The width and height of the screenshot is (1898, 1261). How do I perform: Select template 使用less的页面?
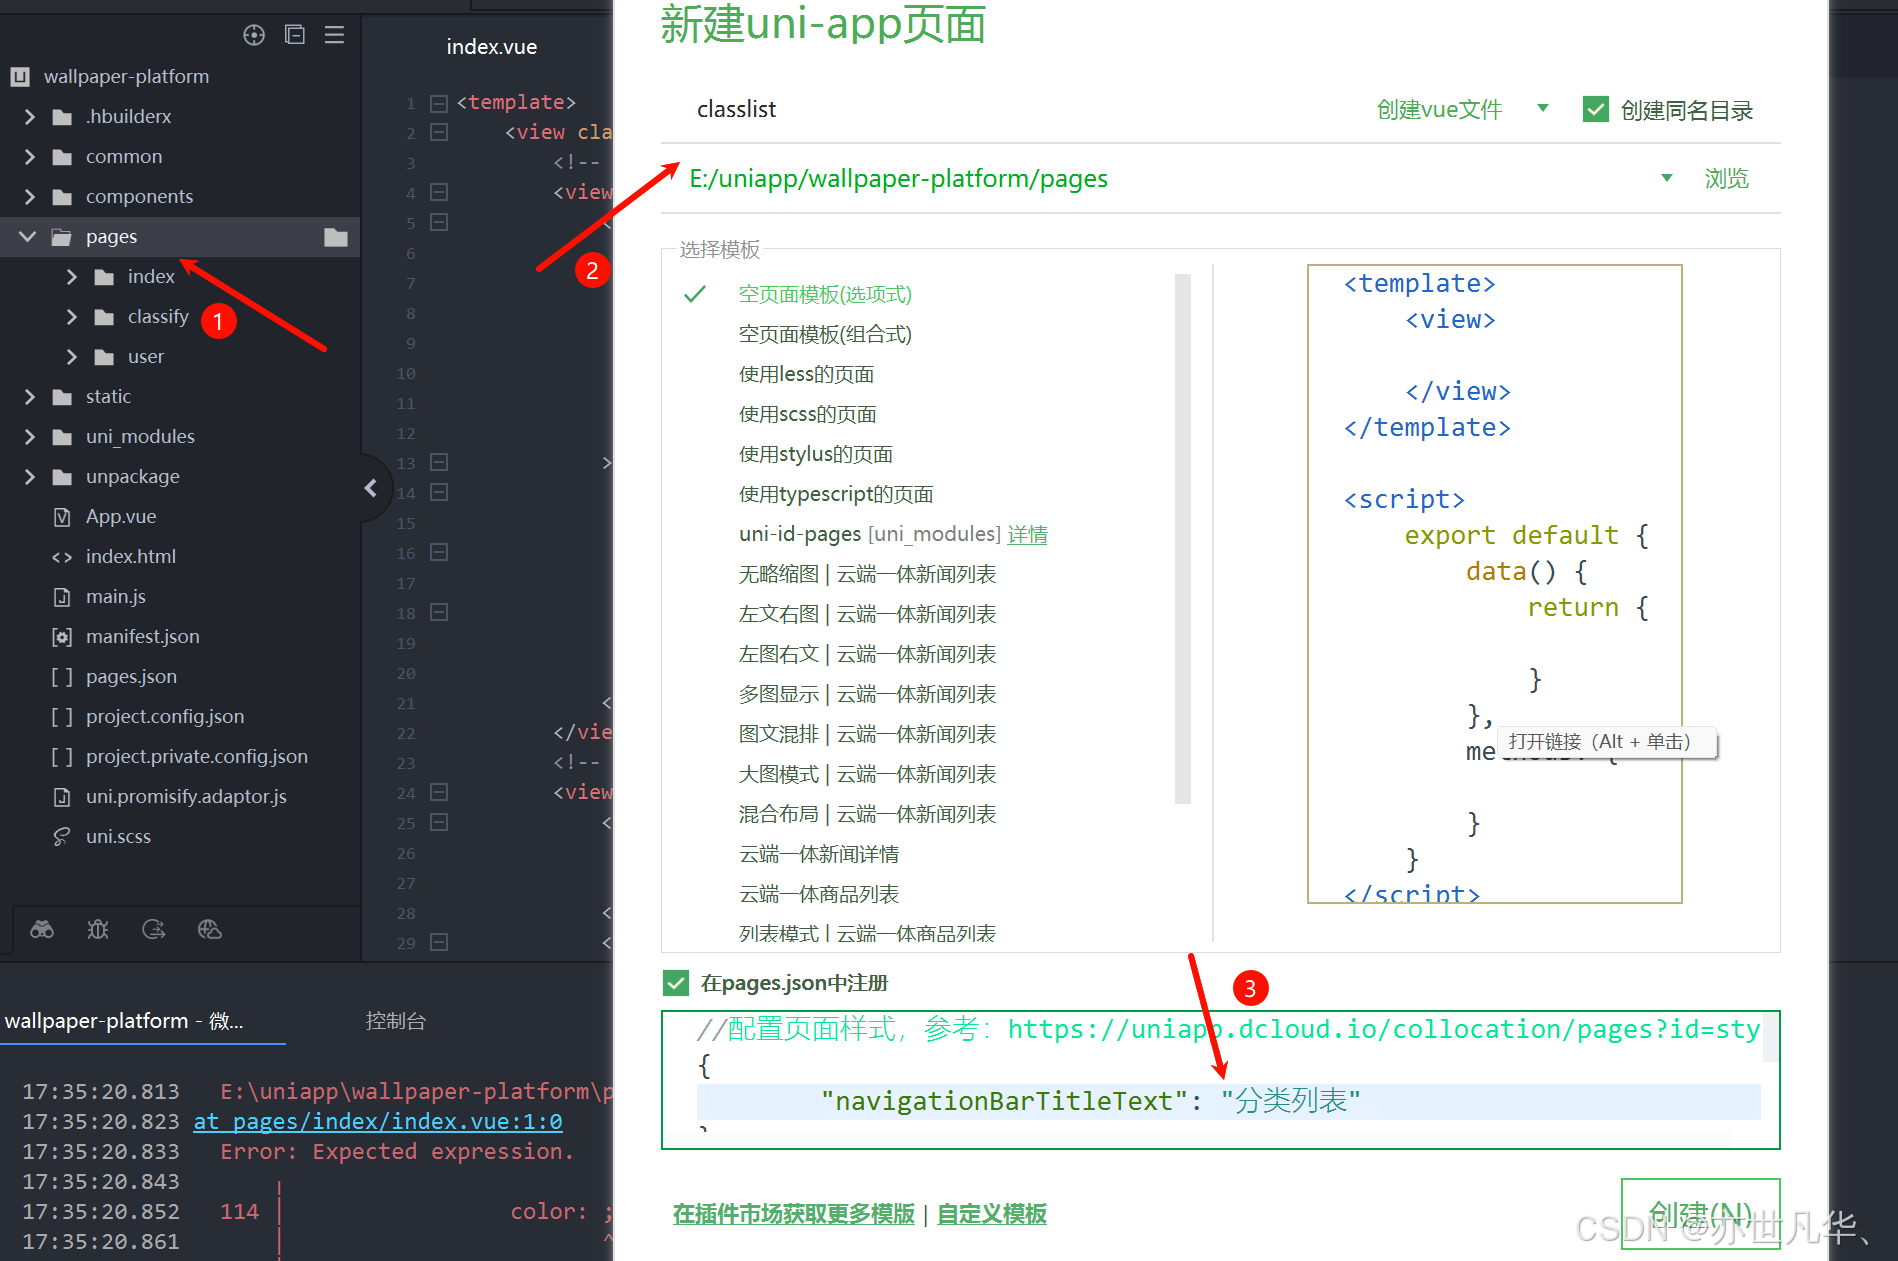pos(806,374)
